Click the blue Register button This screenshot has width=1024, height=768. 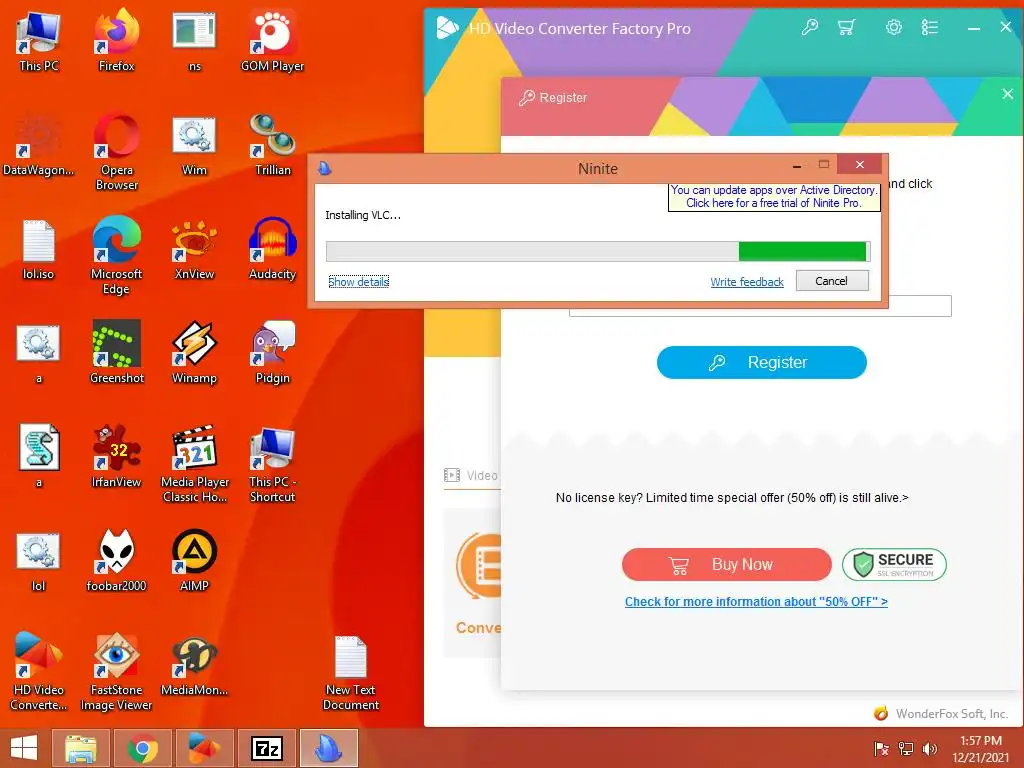coord(761,362)
